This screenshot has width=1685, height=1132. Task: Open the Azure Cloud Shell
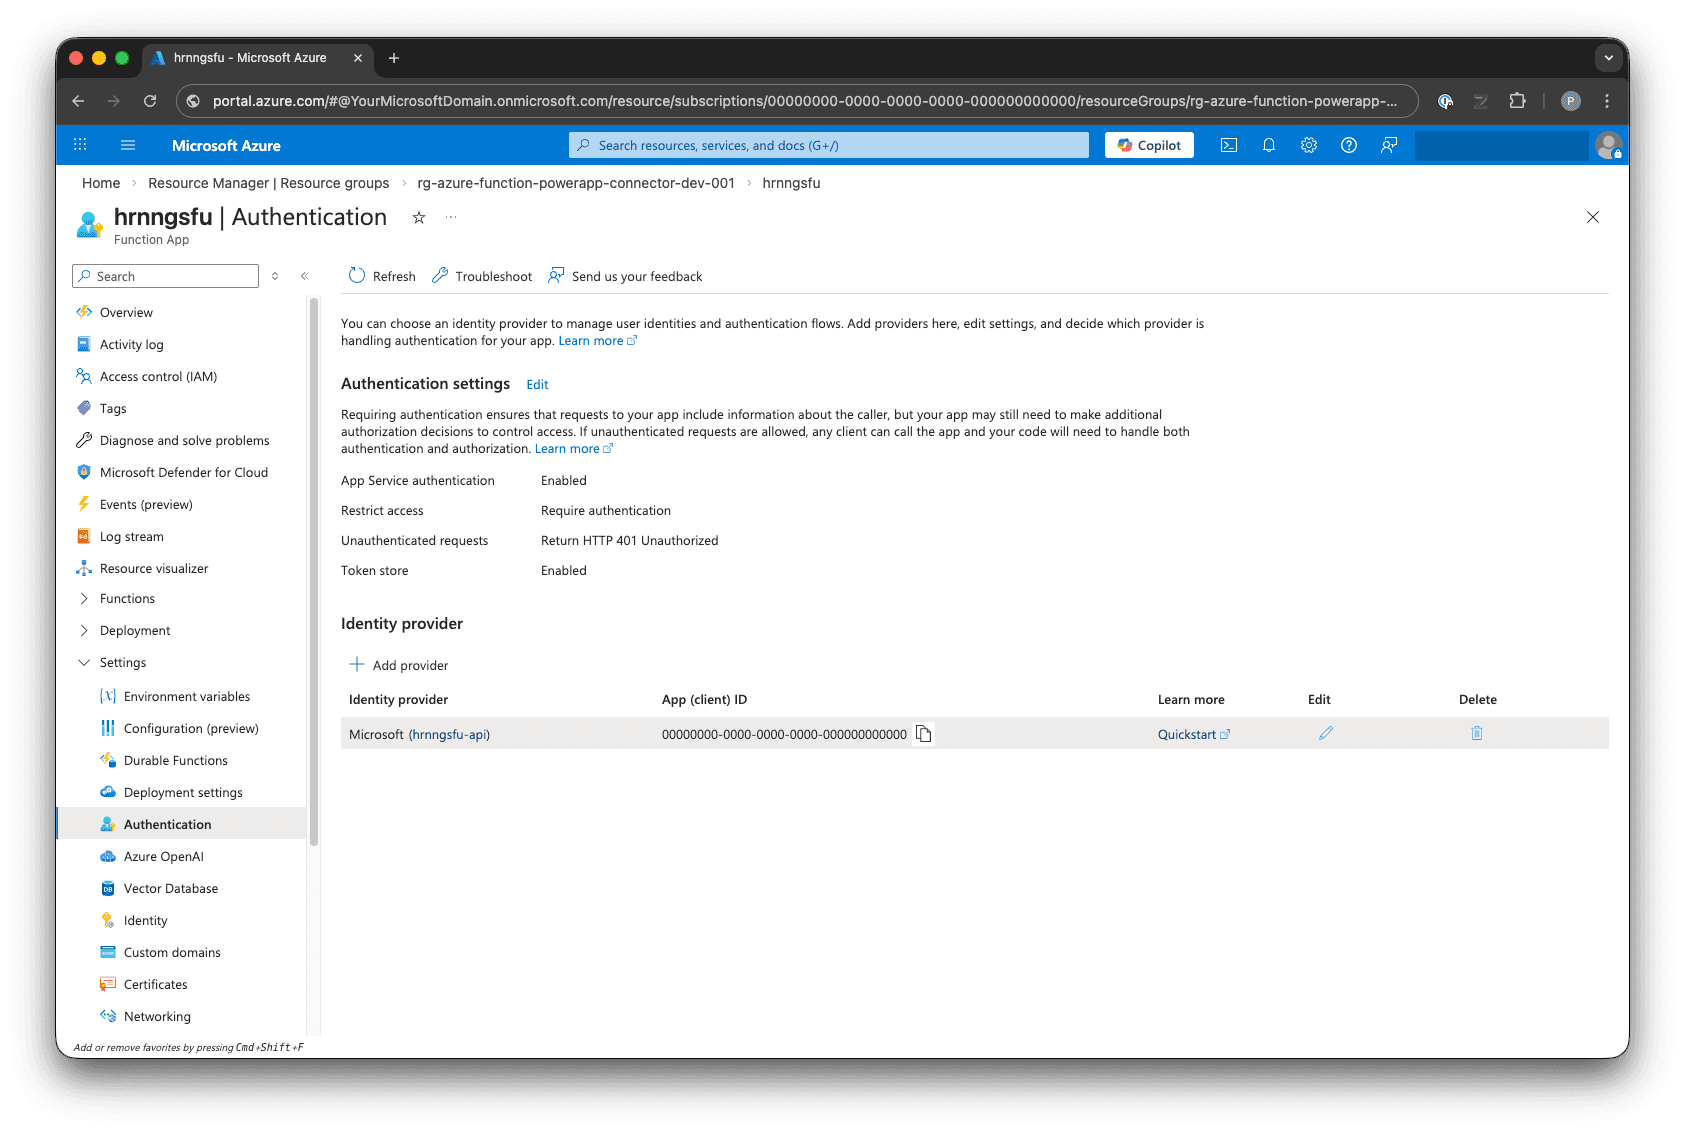(1228, 145)
